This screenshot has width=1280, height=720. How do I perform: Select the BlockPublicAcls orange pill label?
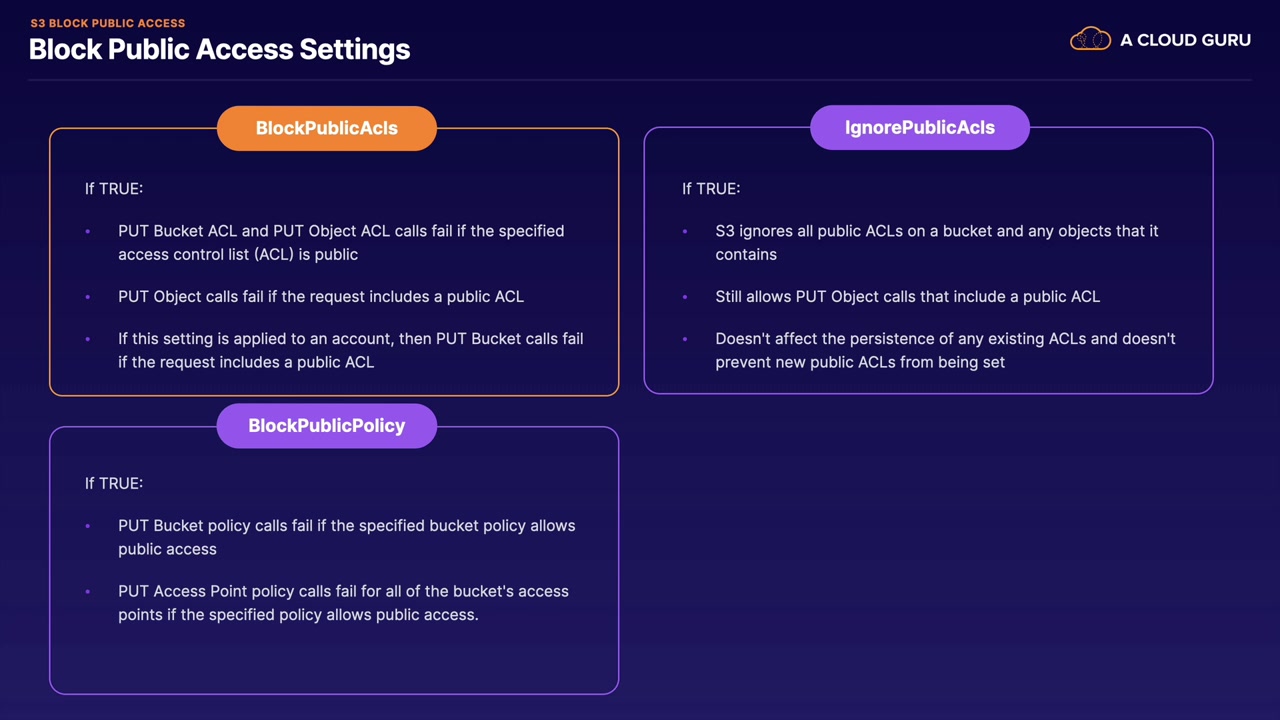coord(327,128)
